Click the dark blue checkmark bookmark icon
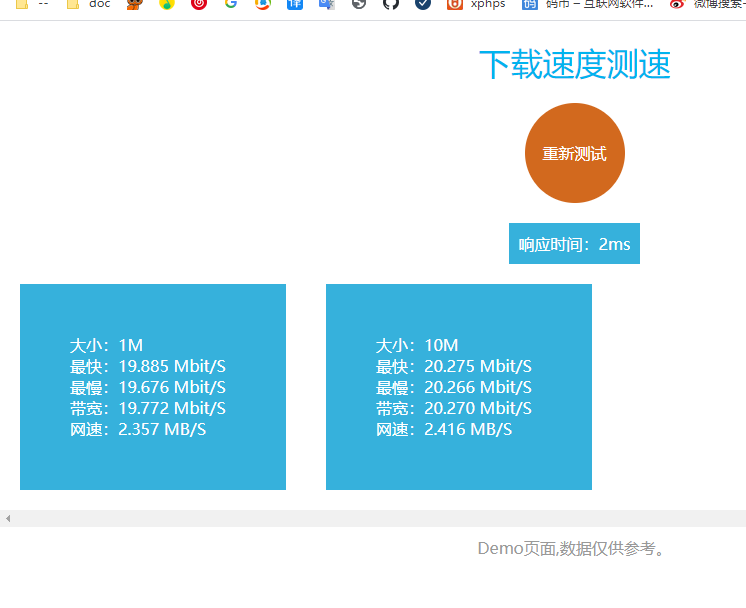Screen dimensions: 746x608 tap(423, 4)
